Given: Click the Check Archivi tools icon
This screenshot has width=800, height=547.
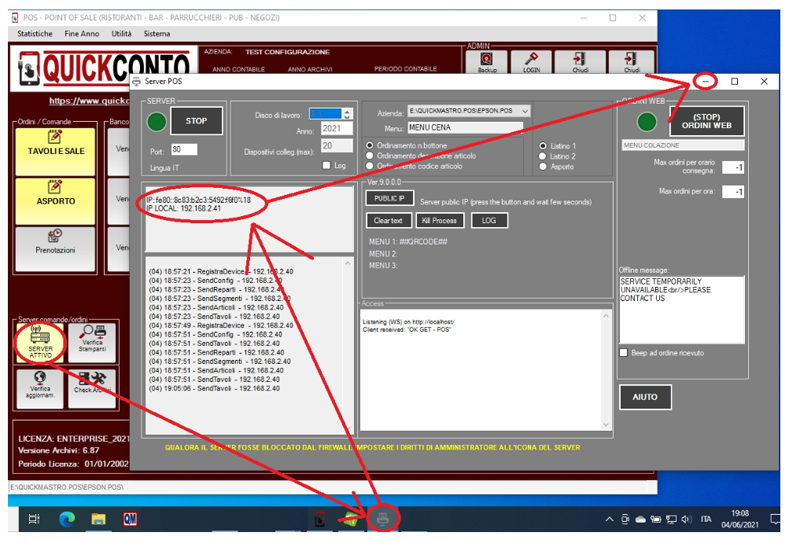Looking at the screenshot, I should pos(92,389).
